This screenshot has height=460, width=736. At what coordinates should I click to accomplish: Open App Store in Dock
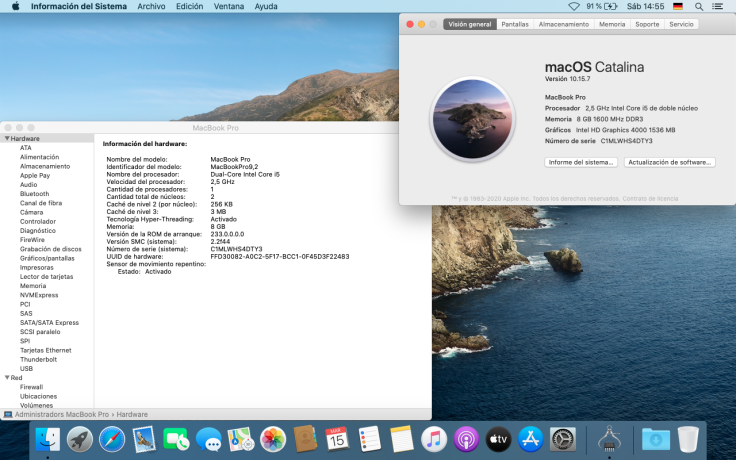click(x=530, y=439)
